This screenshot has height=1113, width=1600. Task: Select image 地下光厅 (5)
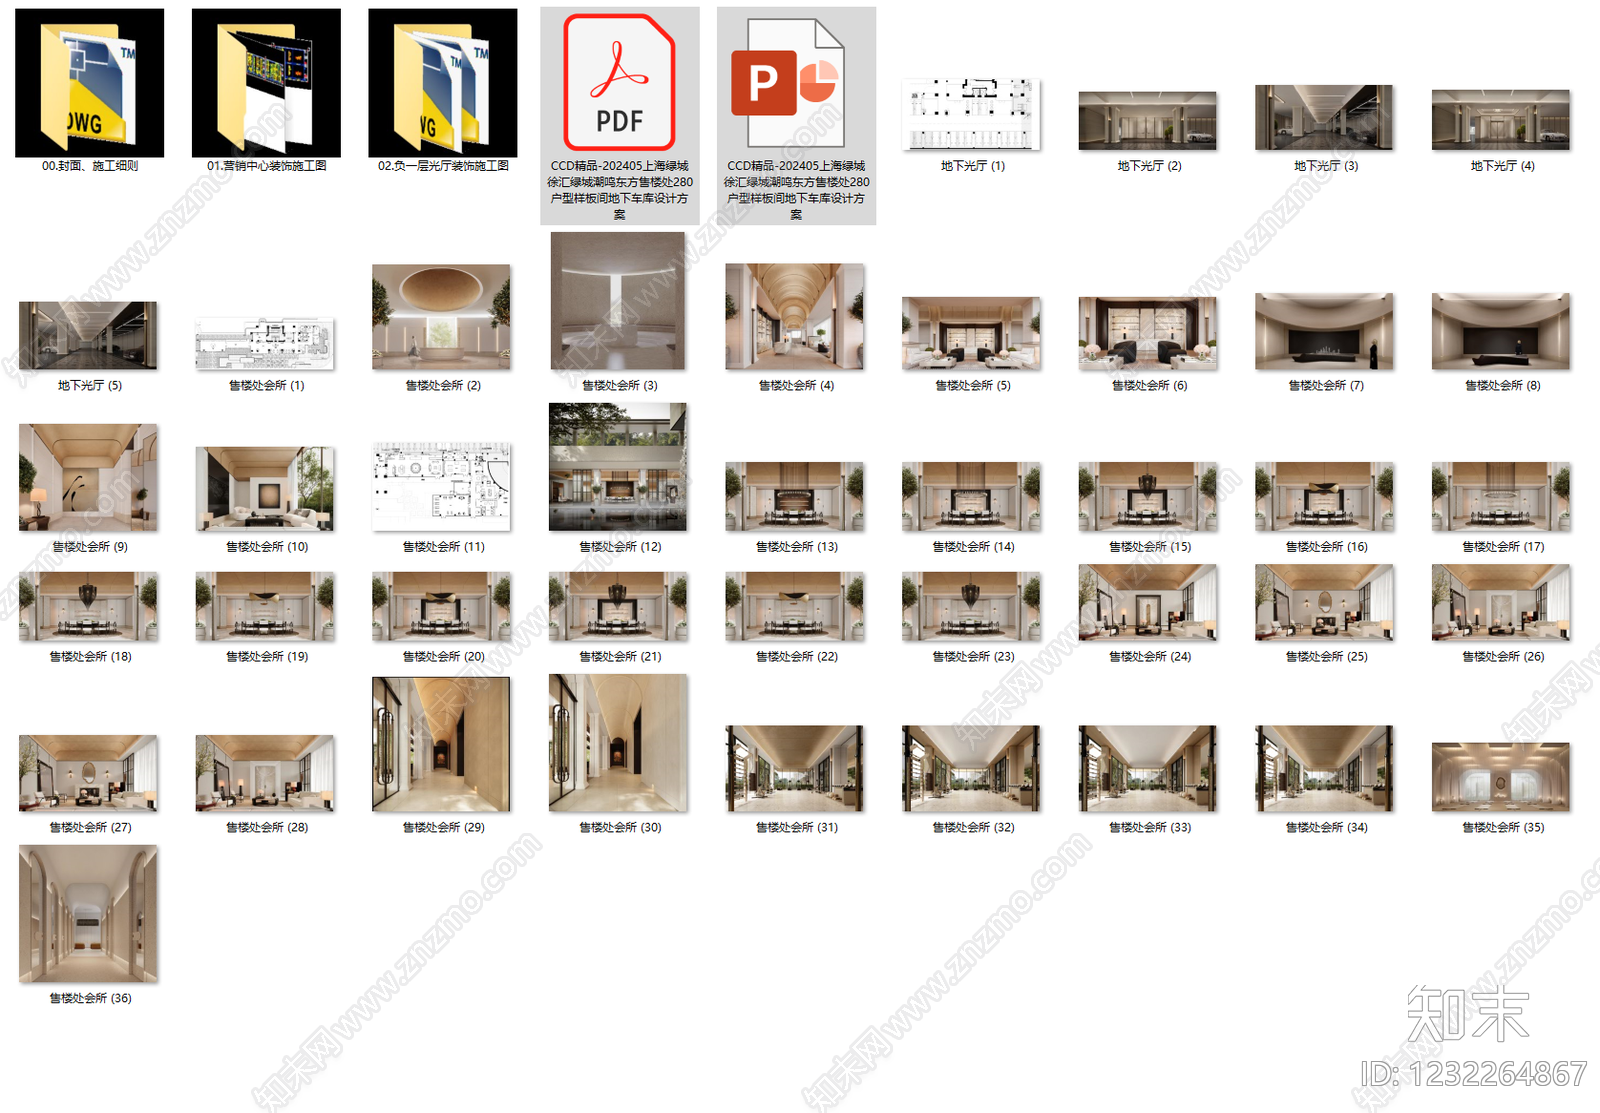pos(88,336)
